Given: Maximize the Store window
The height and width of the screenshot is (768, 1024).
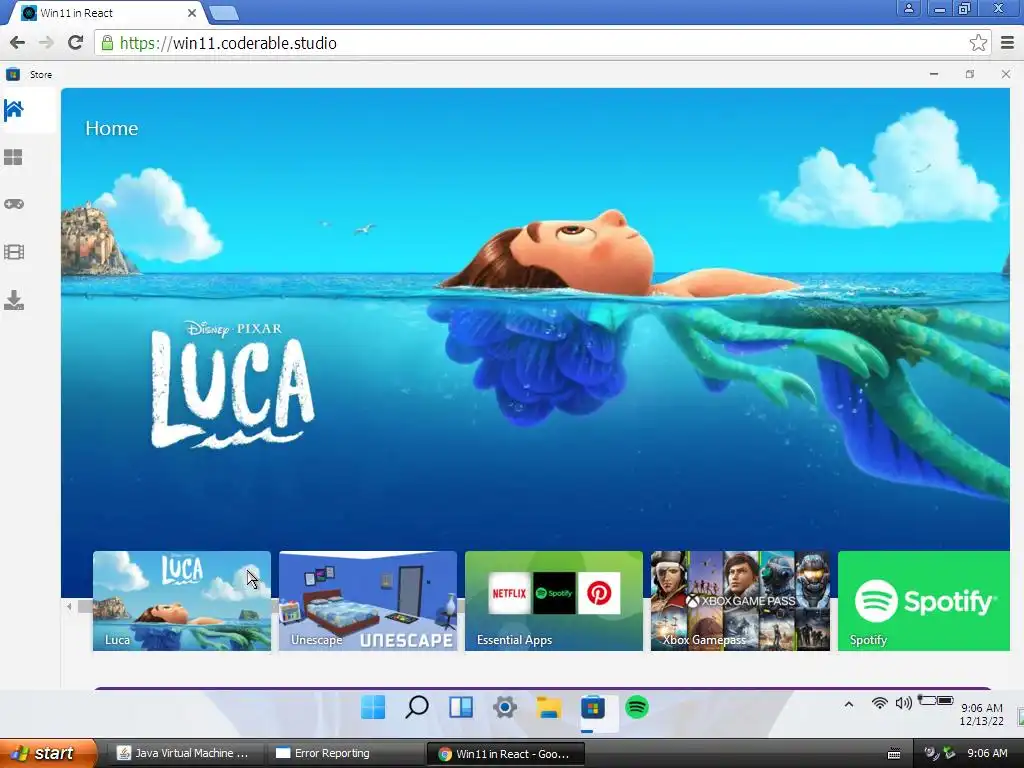Looking at the screenshot, I should [970, 74].
